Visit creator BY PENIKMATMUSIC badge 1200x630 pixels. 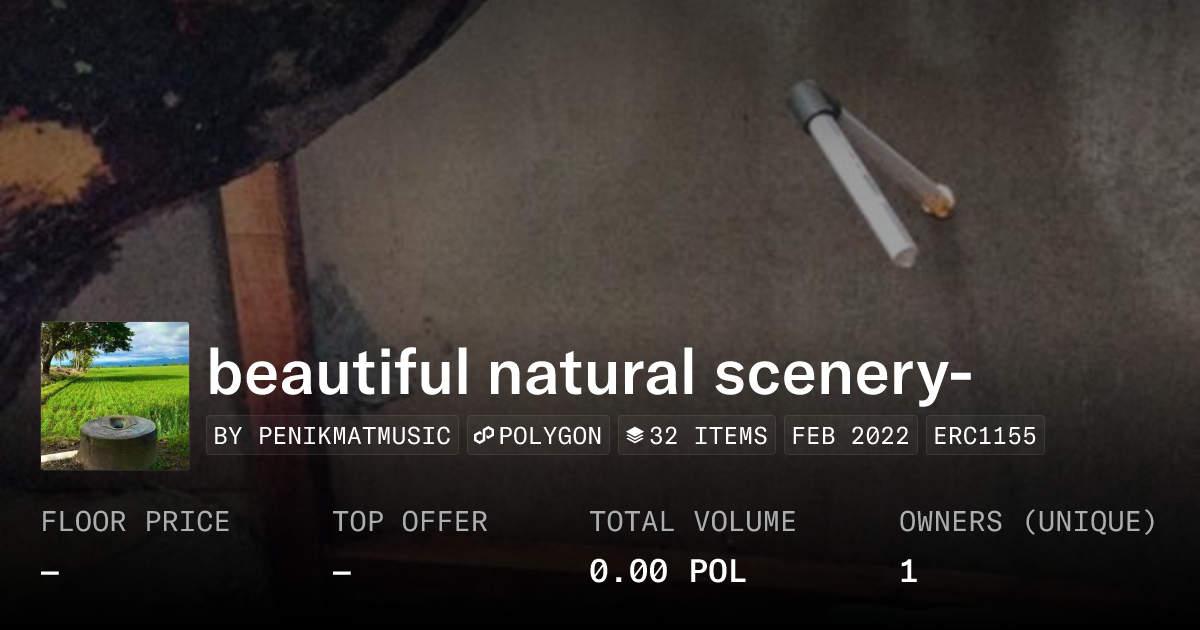point(332,436)
